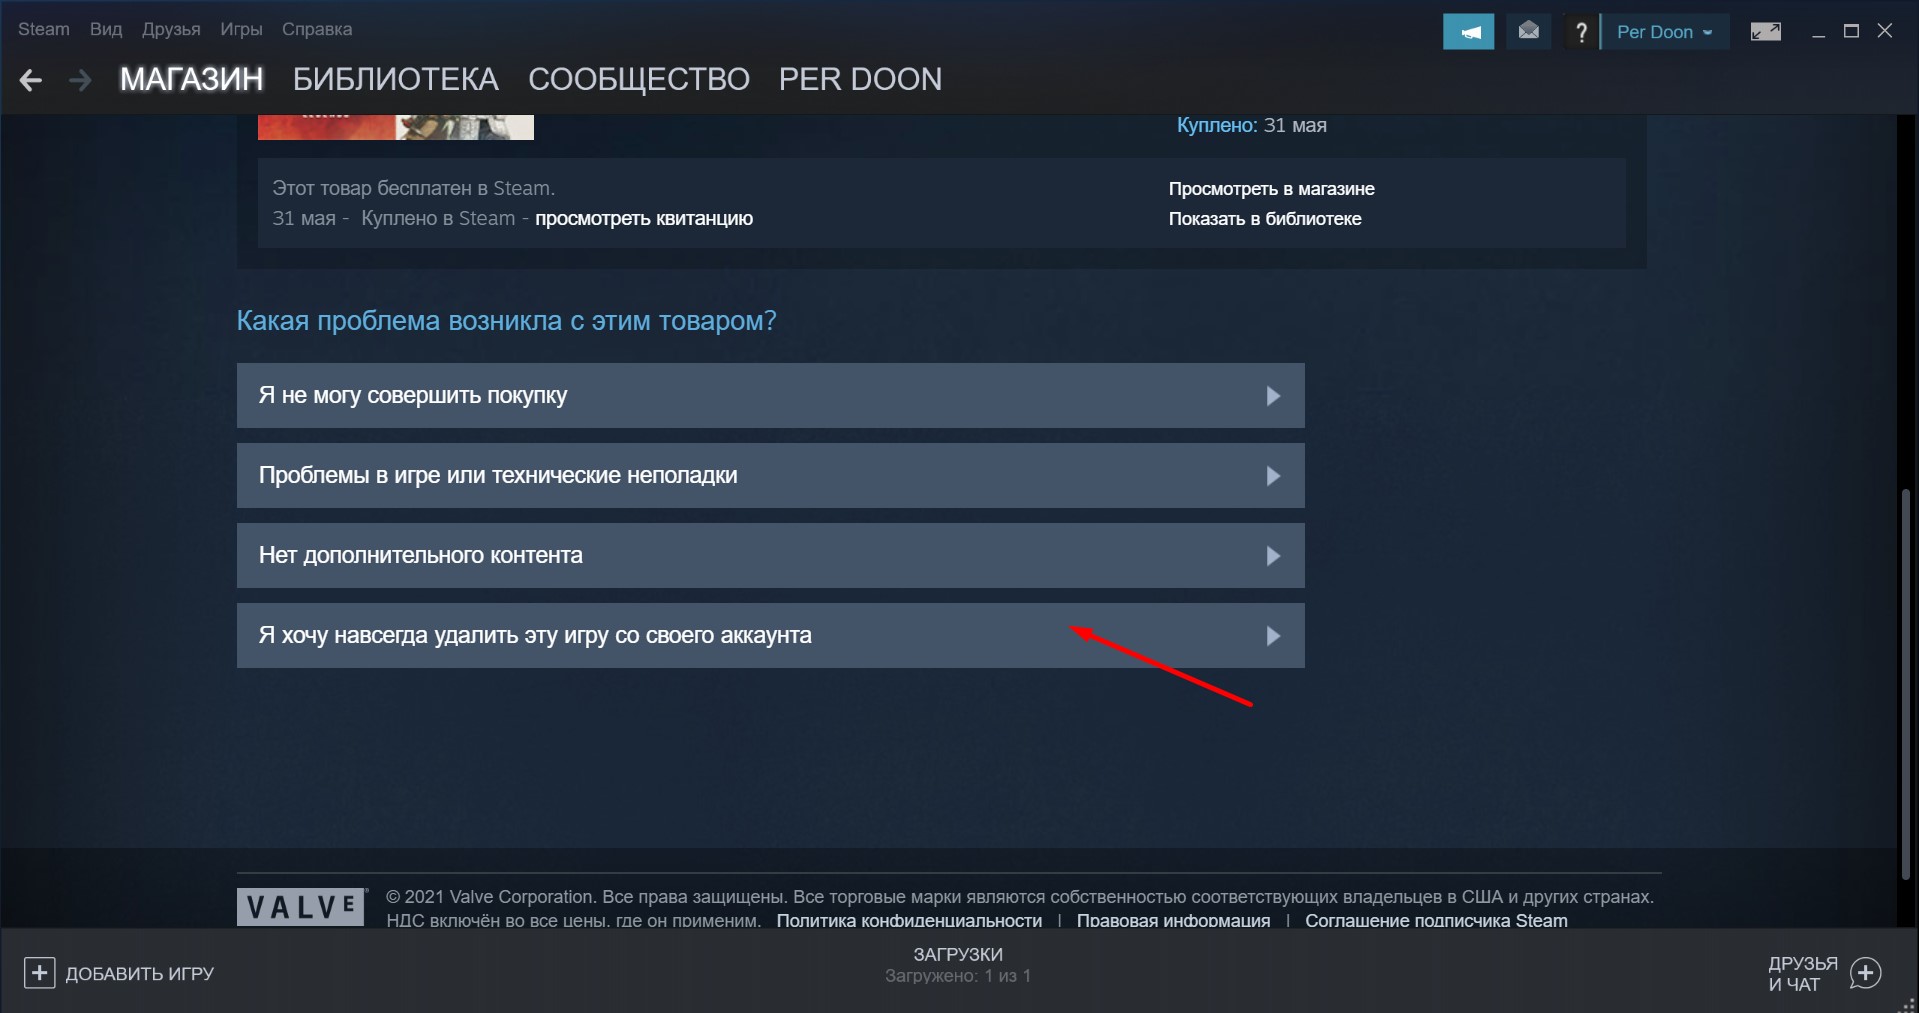Expand the permanently remove game arrow
1919x1013 pixels.
point(1273,636)
